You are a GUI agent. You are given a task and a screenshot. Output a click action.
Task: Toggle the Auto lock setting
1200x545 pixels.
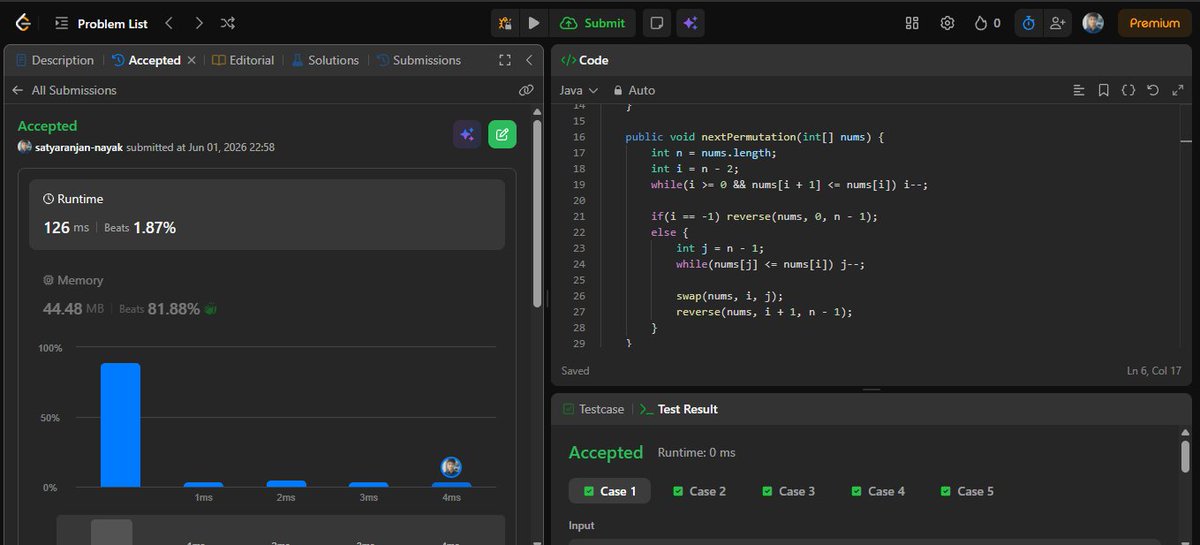click(634, 90)
